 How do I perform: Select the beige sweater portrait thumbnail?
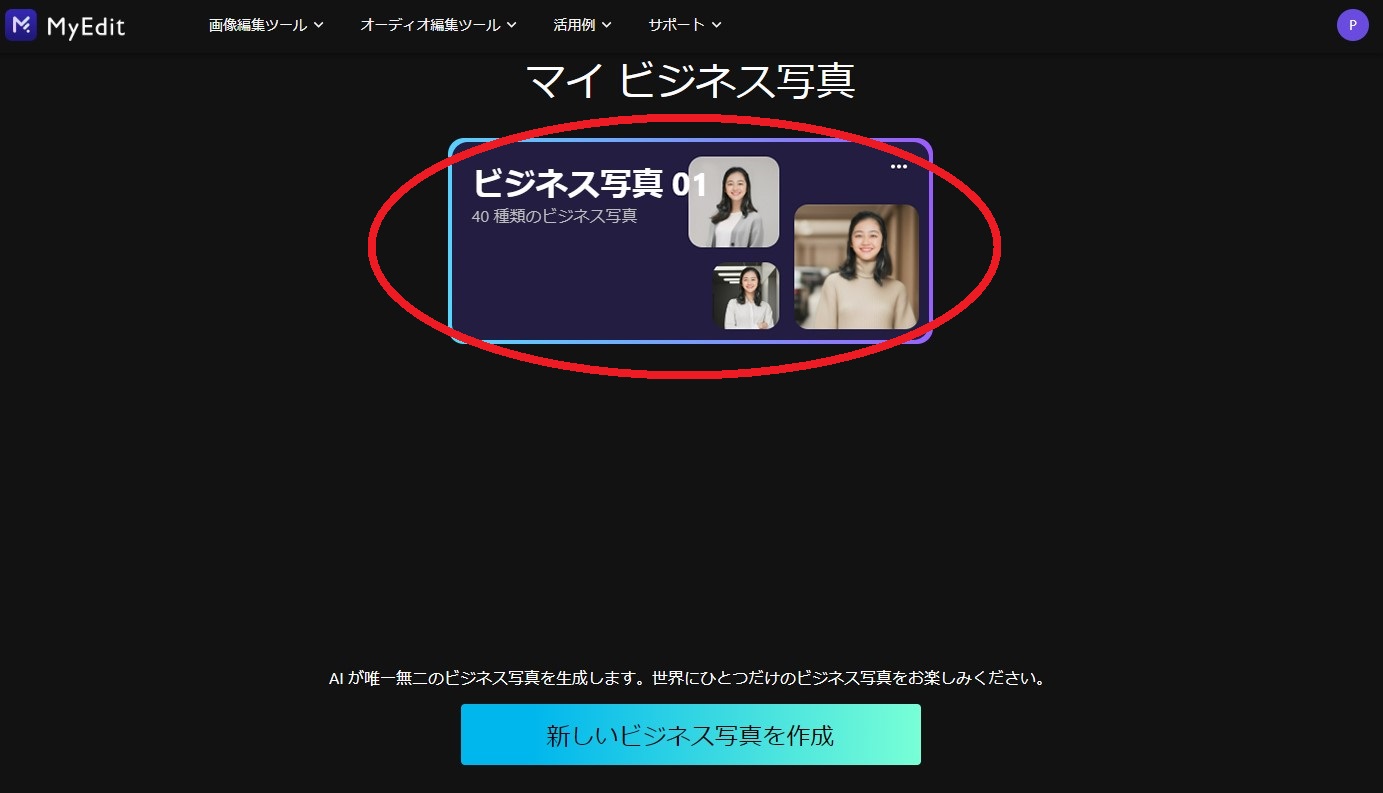[856, 267]
